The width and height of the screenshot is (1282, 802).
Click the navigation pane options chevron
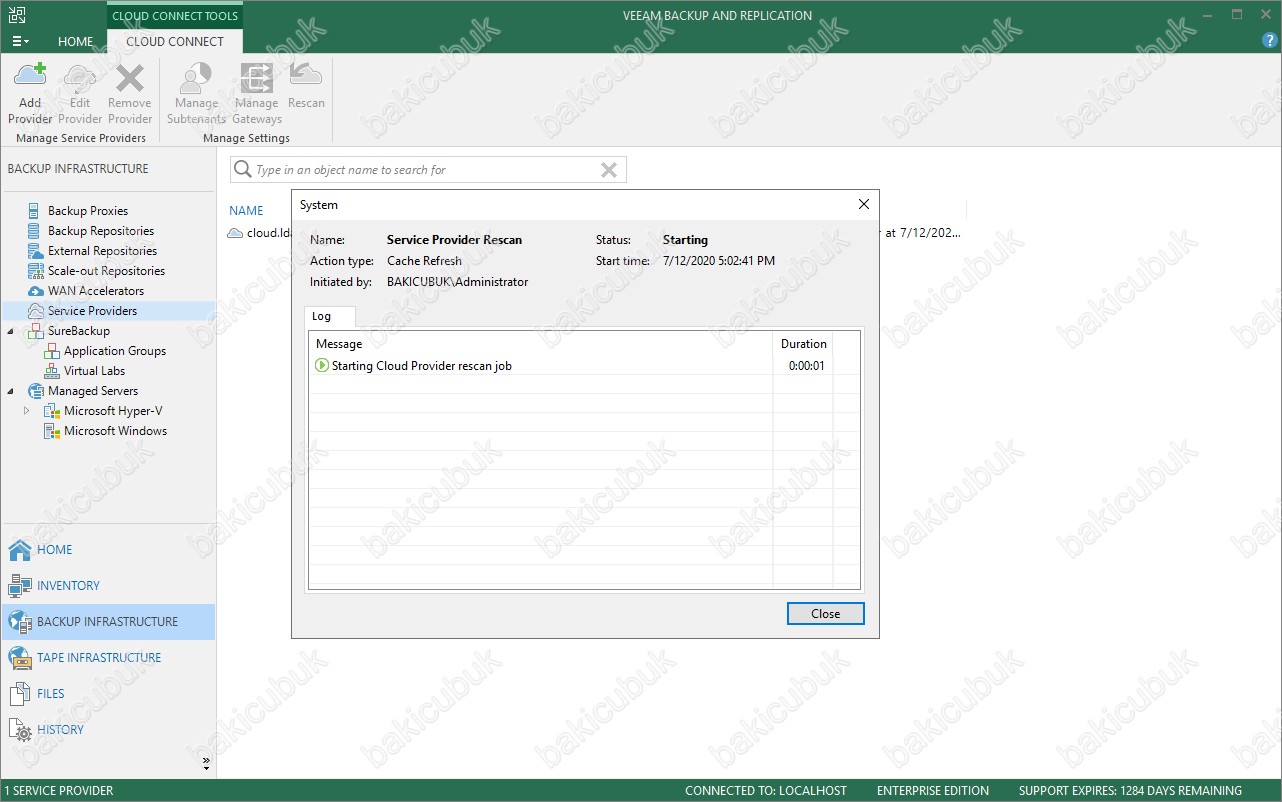[206, 763]
